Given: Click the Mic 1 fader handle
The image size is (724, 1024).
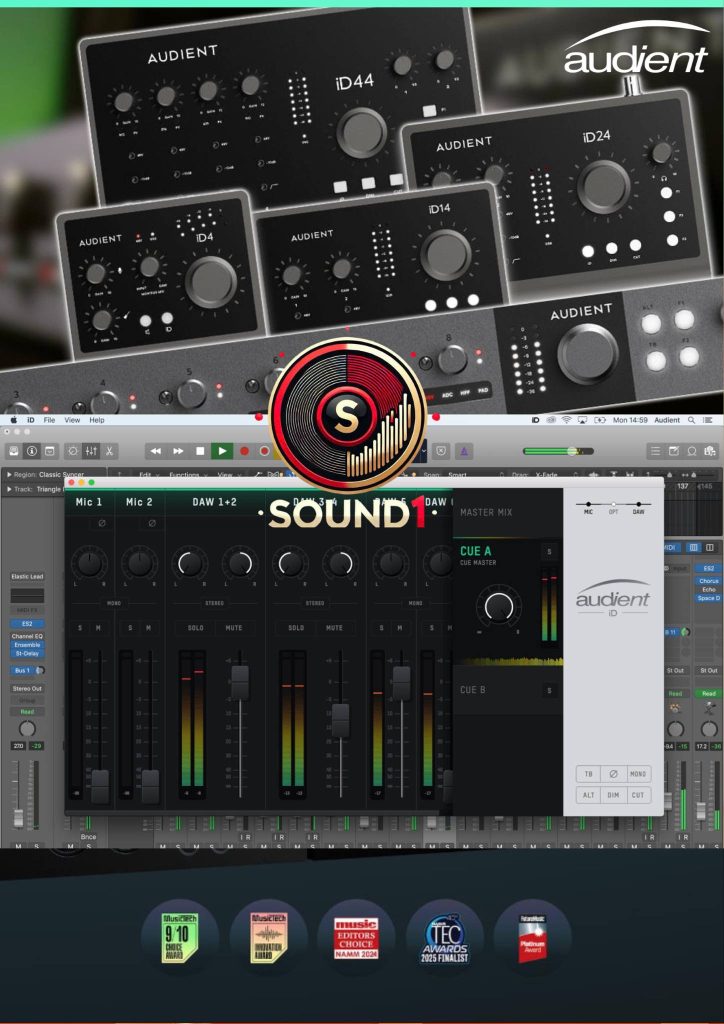Looking at the screenshot, I should pos(100,786).
